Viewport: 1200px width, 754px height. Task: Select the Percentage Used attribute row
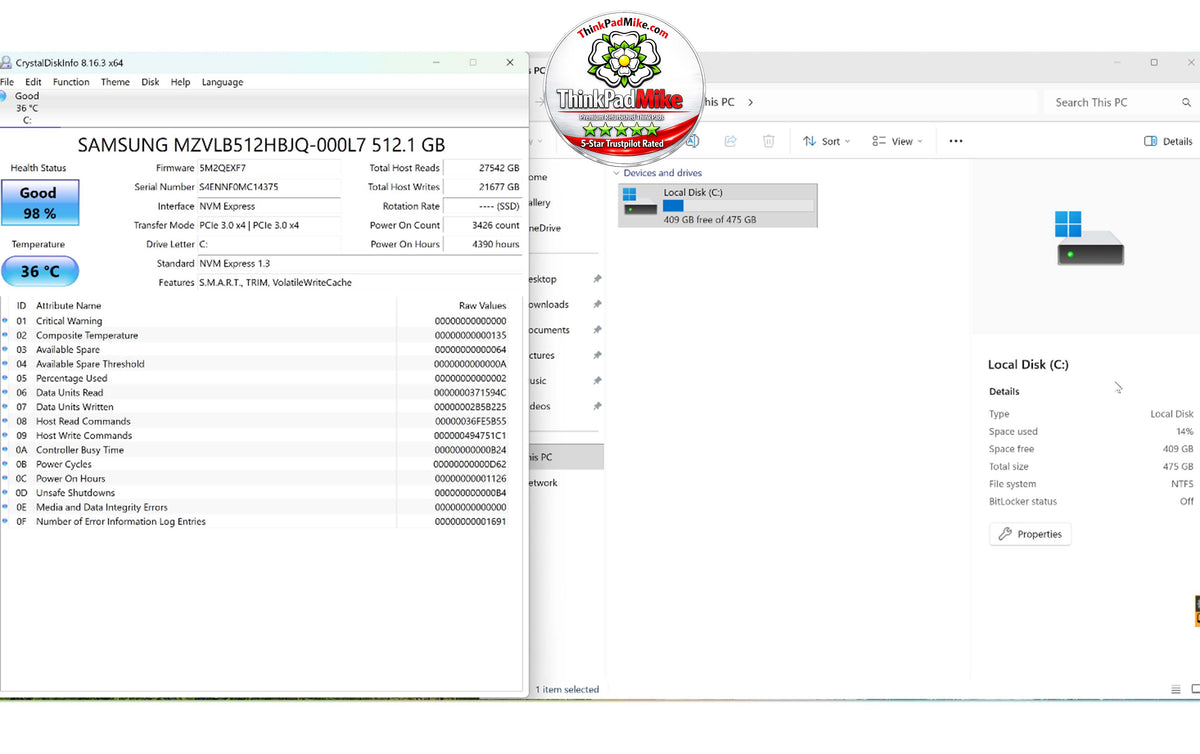(x=262, y=378)
